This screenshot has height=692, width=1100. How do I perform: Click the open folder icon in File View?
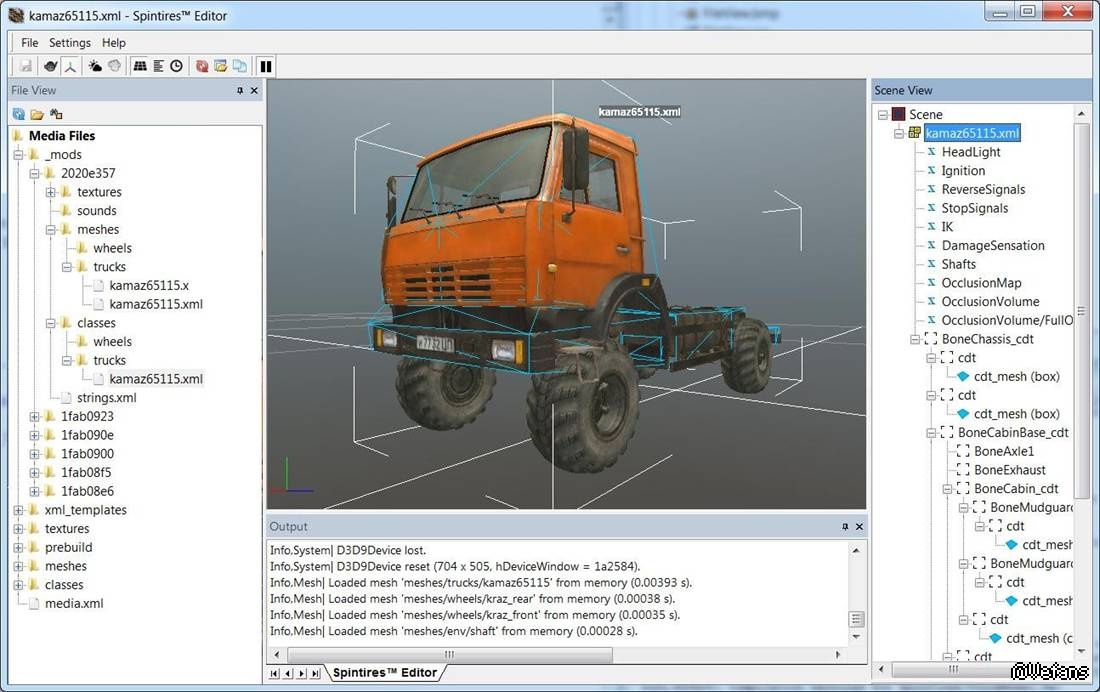37,114
